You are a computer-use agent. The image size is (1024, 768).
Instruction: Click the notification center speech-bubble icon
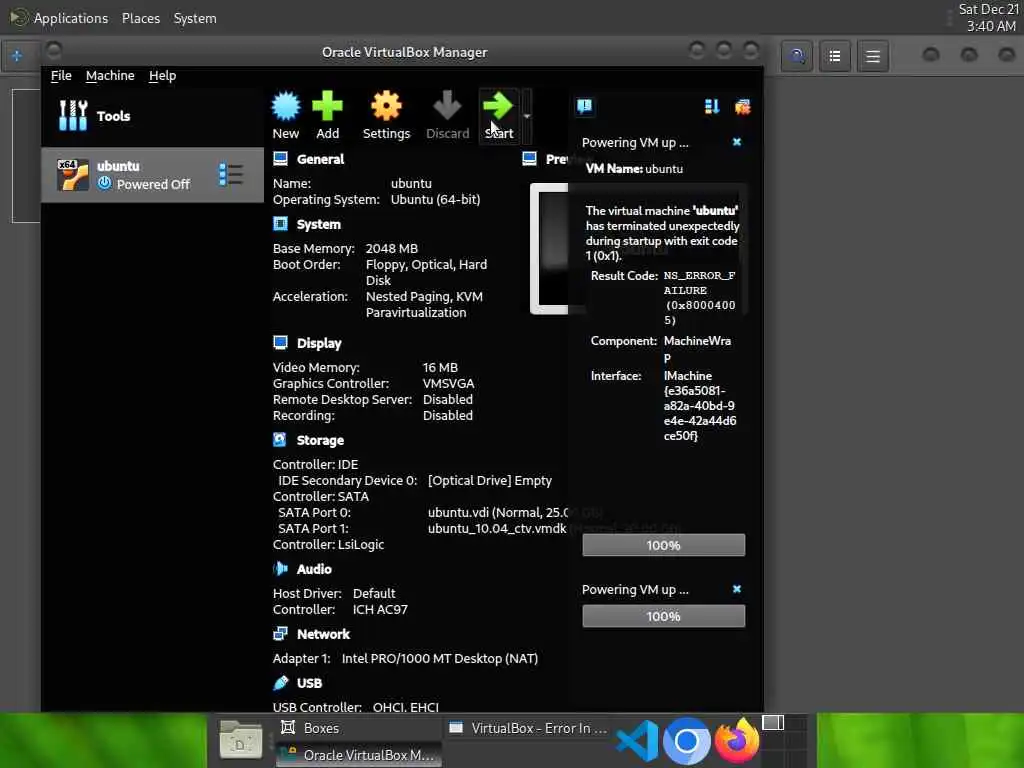pos(584,106)
